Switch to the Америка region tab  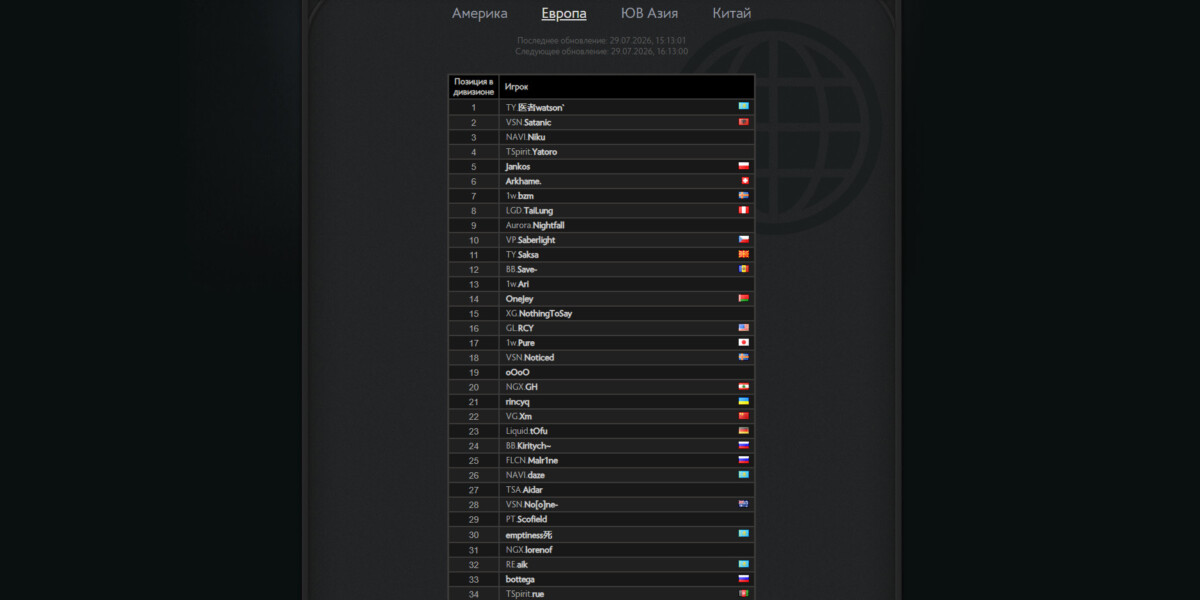(x=480, y=13)
